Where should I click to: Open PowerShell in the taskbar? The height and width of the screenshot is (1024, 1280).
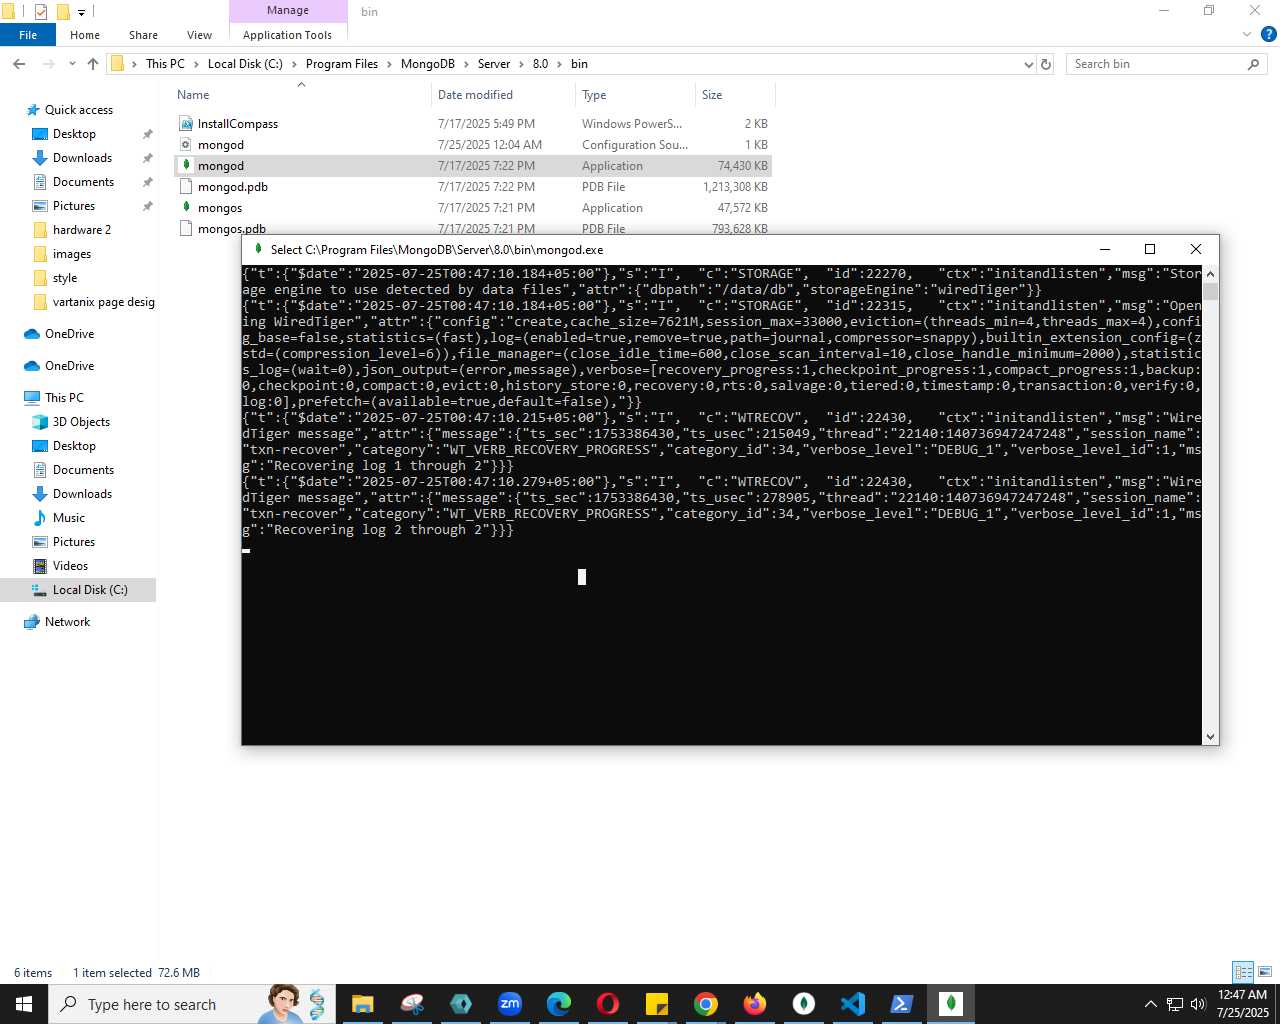pyautogui.click(x=902, y=1004)
